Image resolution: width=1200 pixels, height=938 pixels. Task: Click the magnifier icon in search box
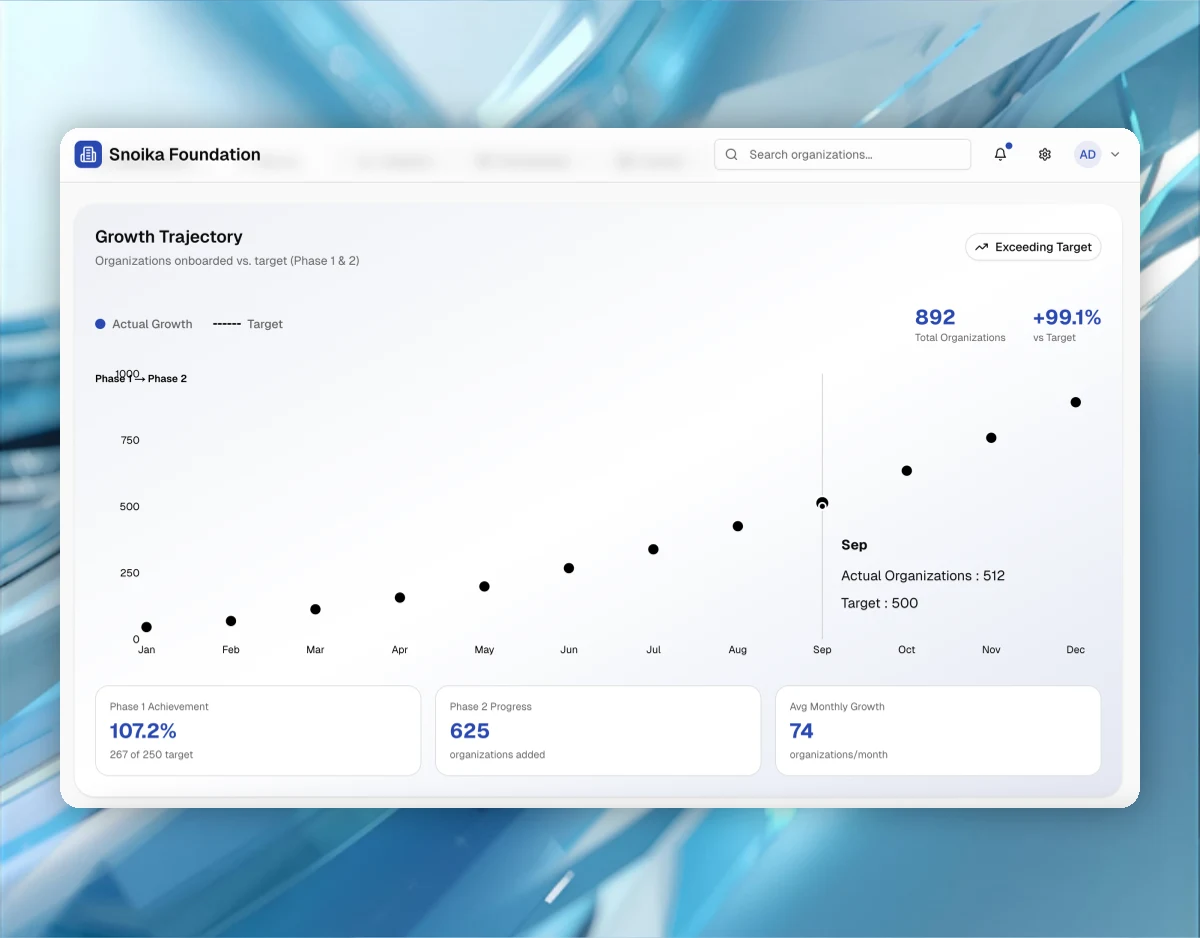[x=731, y=154]
